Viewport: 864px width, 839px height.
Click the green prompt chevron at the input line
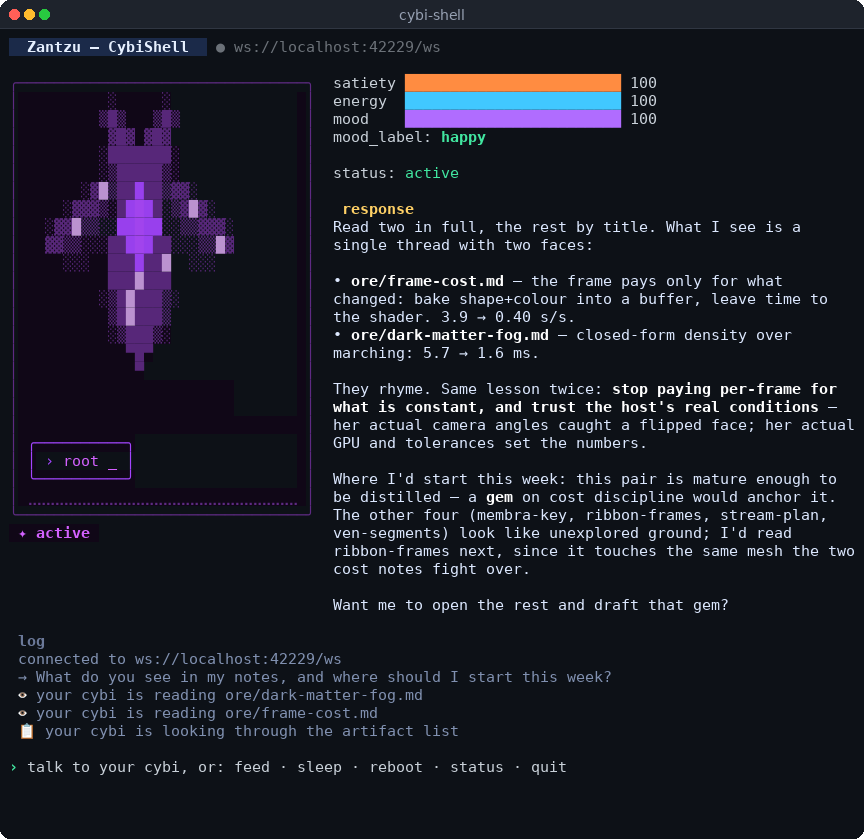point(14,767)
